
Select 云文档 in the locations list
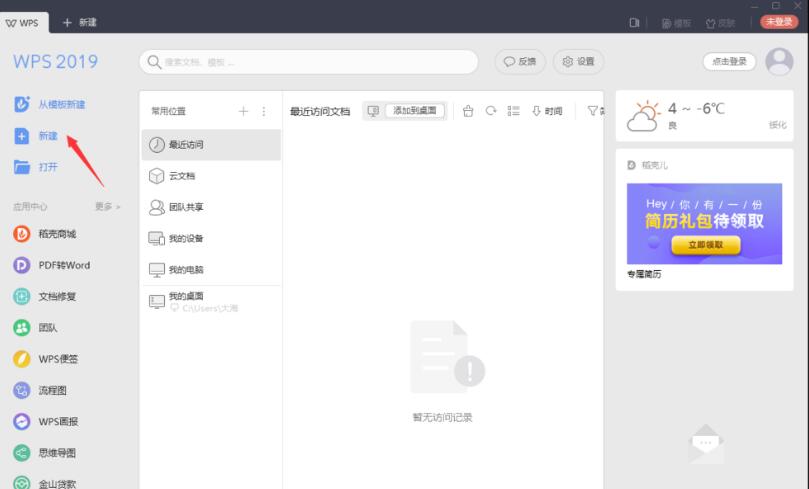click(x=211, y=176)
